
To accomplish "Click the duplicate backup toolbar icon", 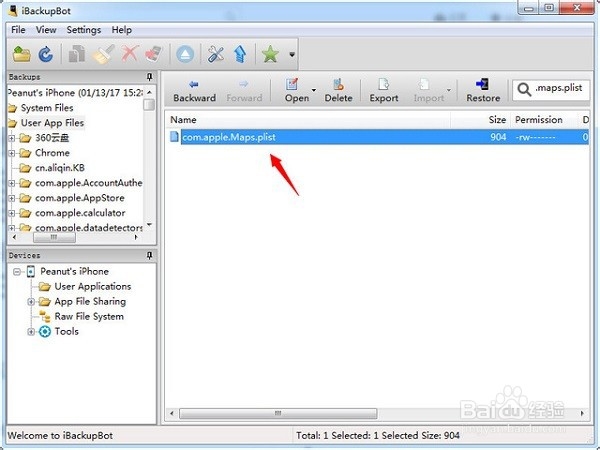I will coord(77,54).
